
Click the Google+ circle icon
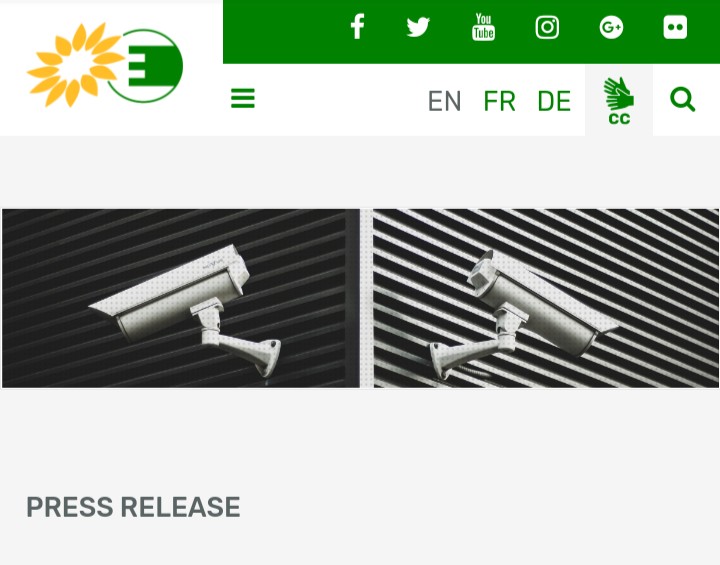611,27
